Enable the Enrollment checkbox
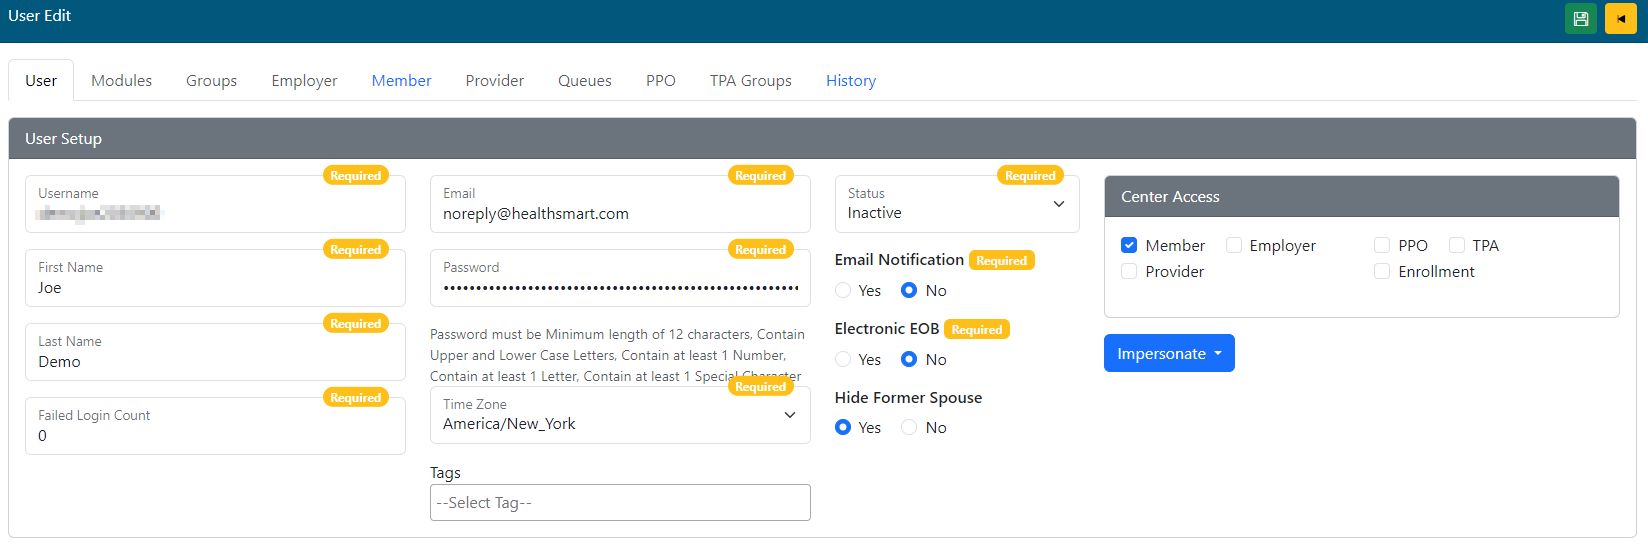Image resolution: width=1648 pixels, height=549 pixels. tap(1382, 271)
